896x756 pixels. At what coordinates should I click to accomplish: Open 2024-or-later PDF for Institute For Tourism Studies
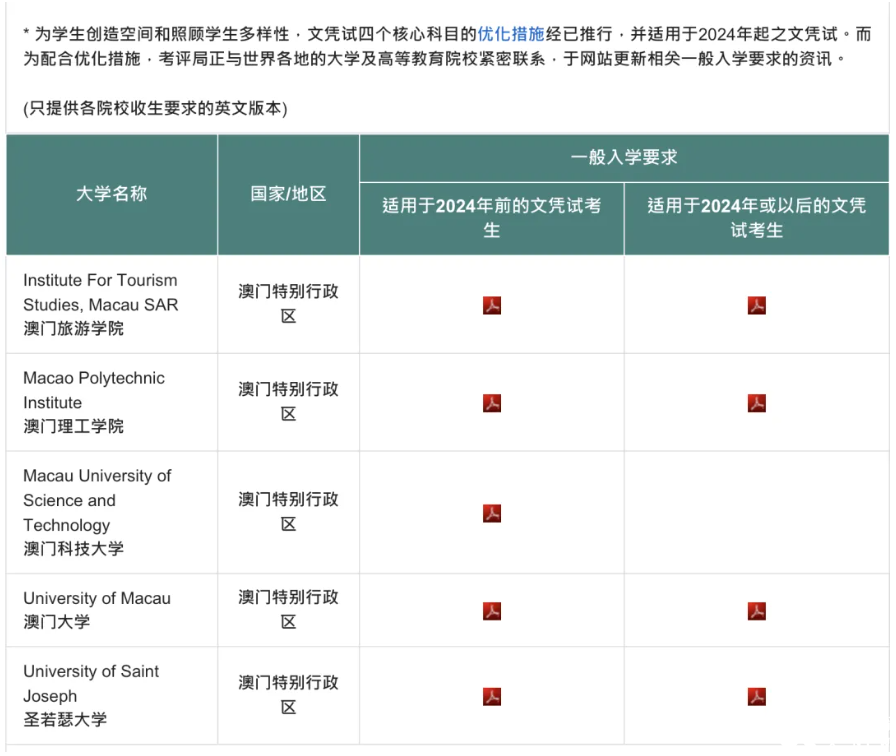pos(757,305)
